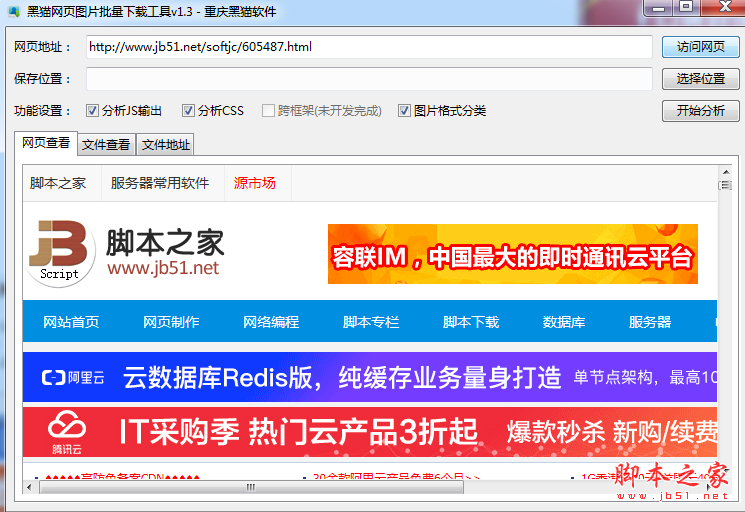Toggle the 分析JS输出 checkbox

click(x=92, y=111)
